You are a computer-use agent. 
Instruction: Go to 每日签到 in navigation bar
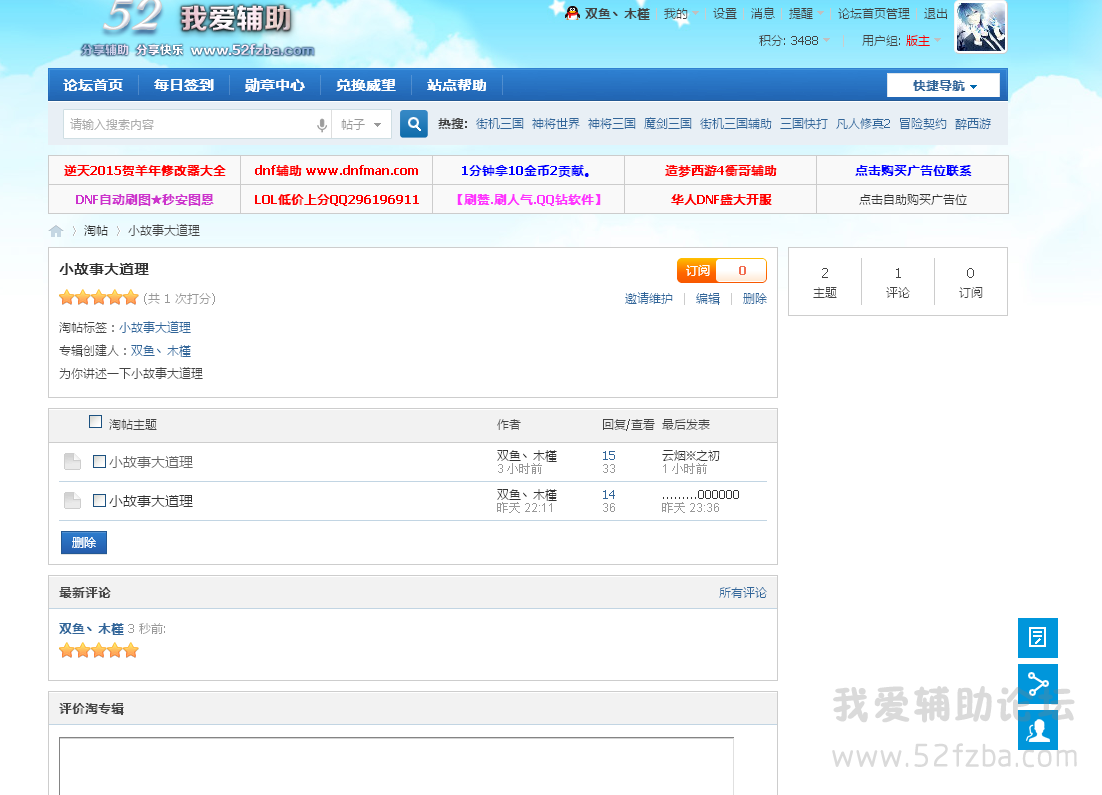pos(183,86)
